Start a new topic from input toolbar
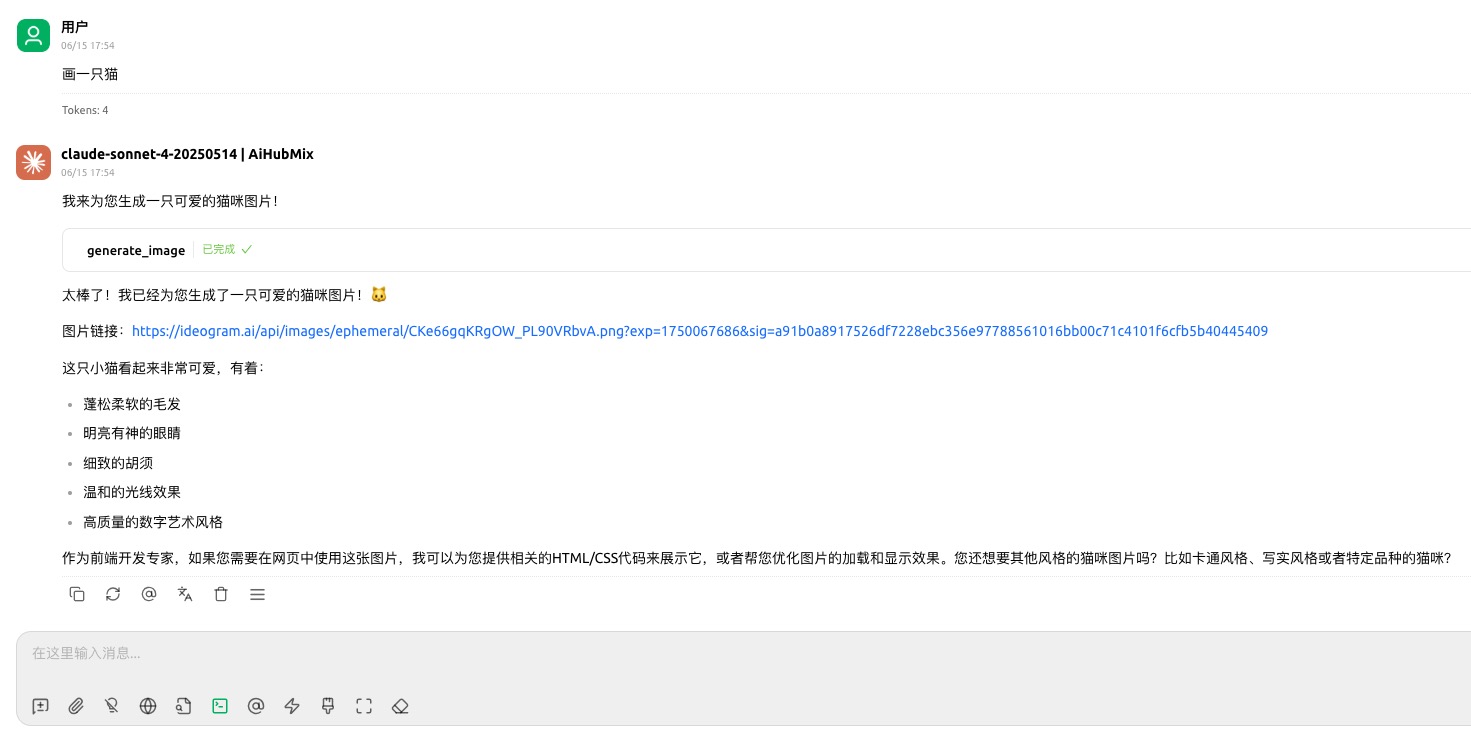 tap(40, 706)
